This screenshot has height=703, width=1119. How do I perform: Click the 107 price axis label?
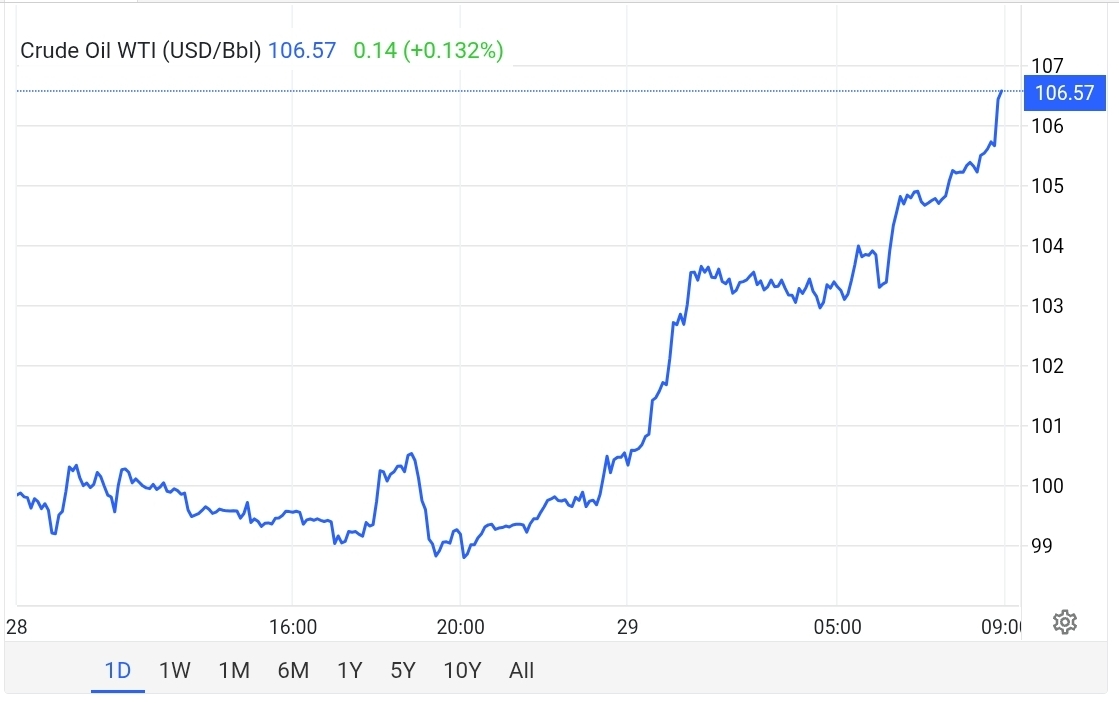tap(1048, 66)
